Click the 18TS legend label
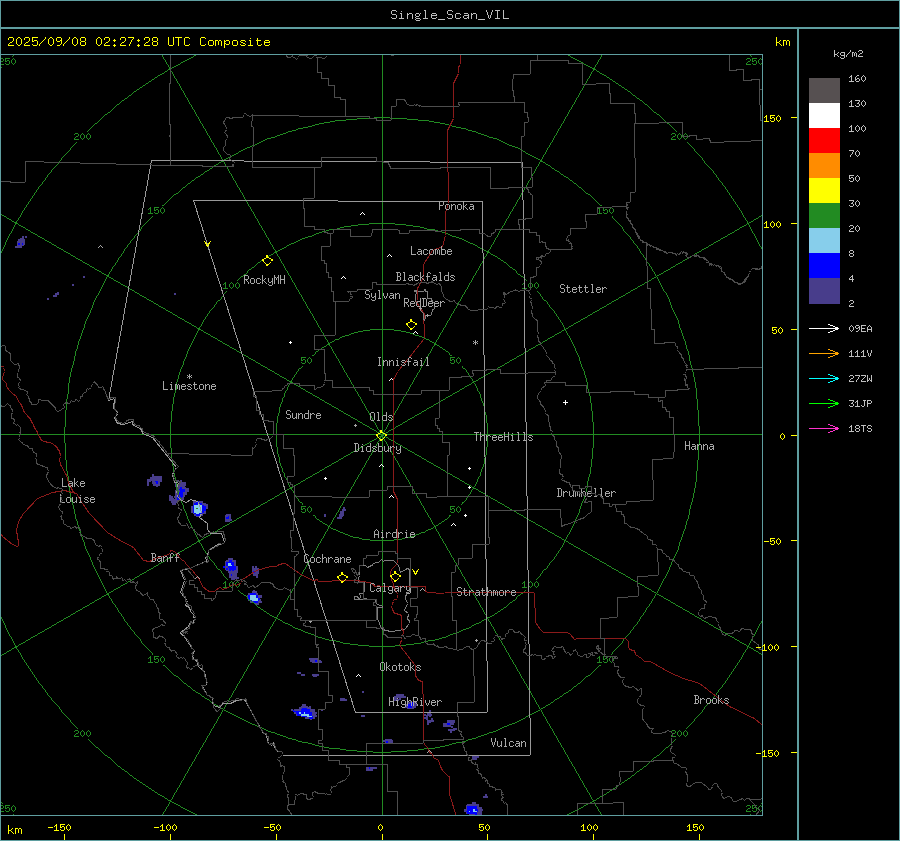 860,428
